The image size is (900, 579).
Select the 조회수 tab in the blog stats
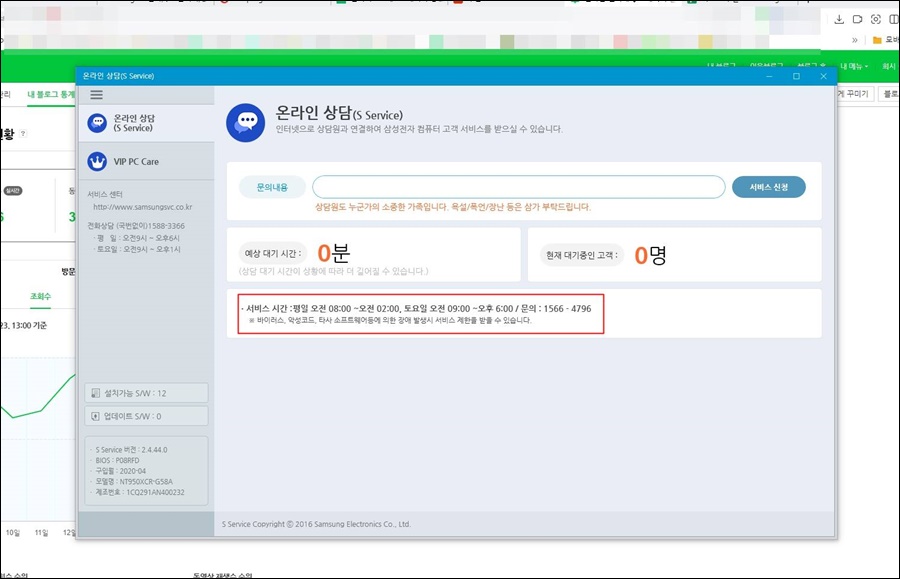click(40, 296)
